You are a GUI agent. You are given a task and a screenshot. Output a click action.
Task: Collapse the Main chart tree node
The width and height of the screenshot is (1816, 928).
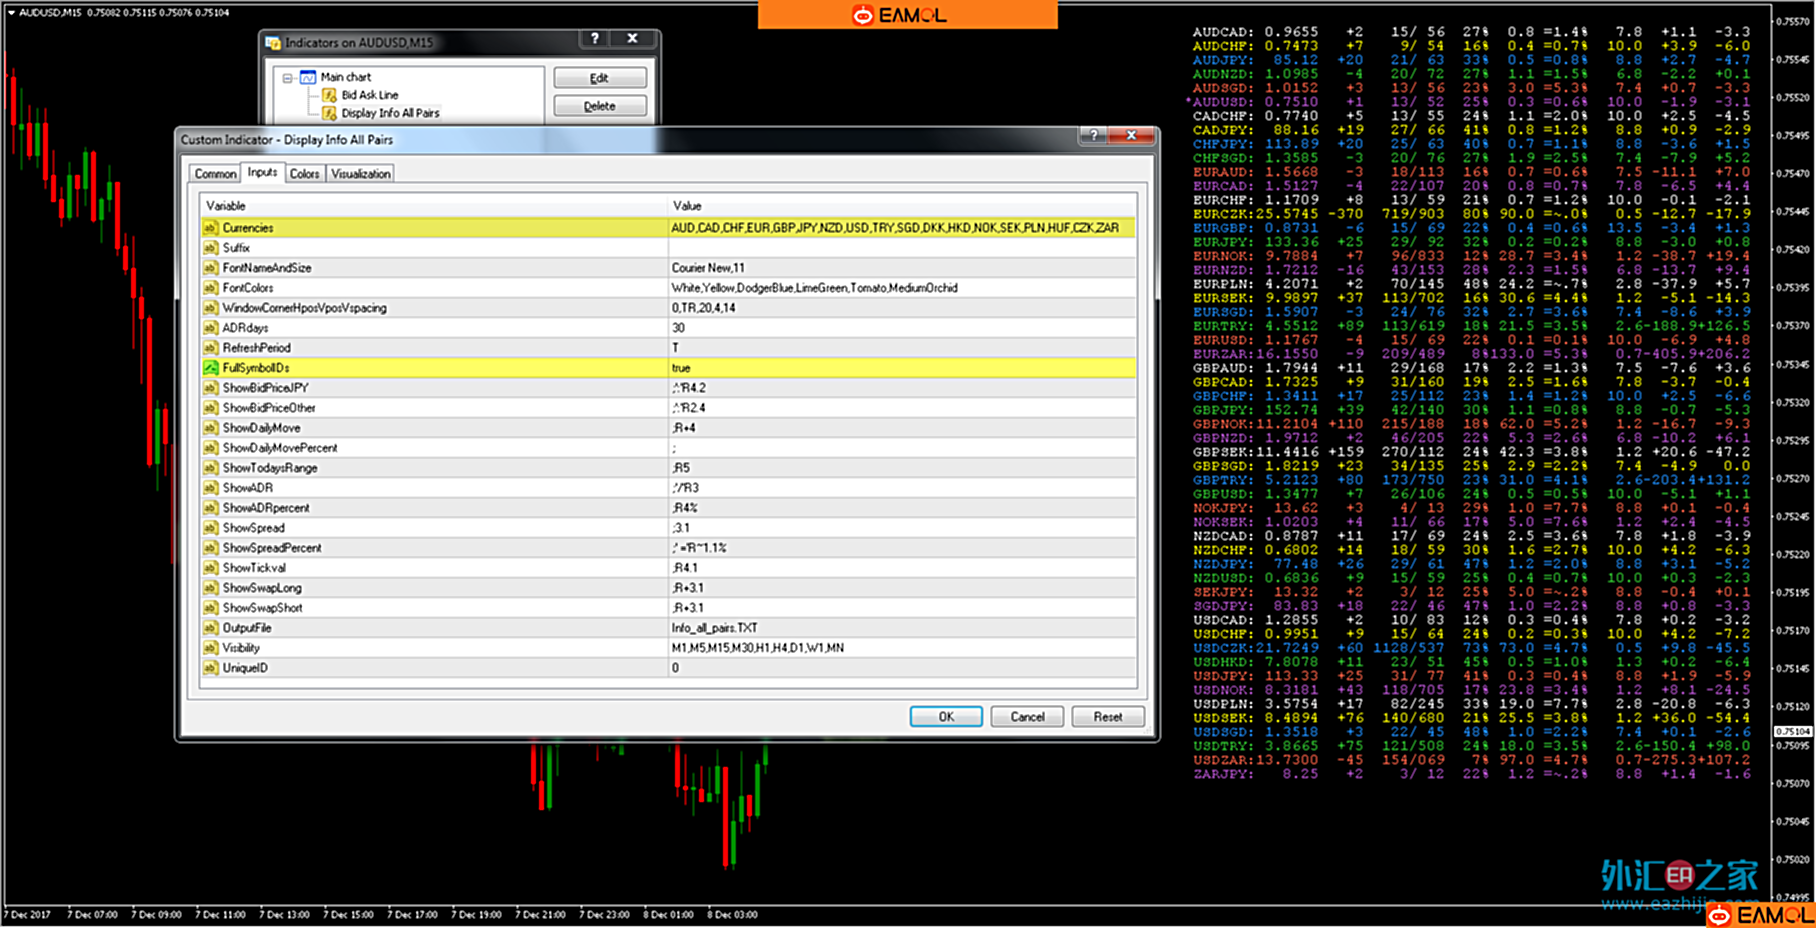click(288, 77)
